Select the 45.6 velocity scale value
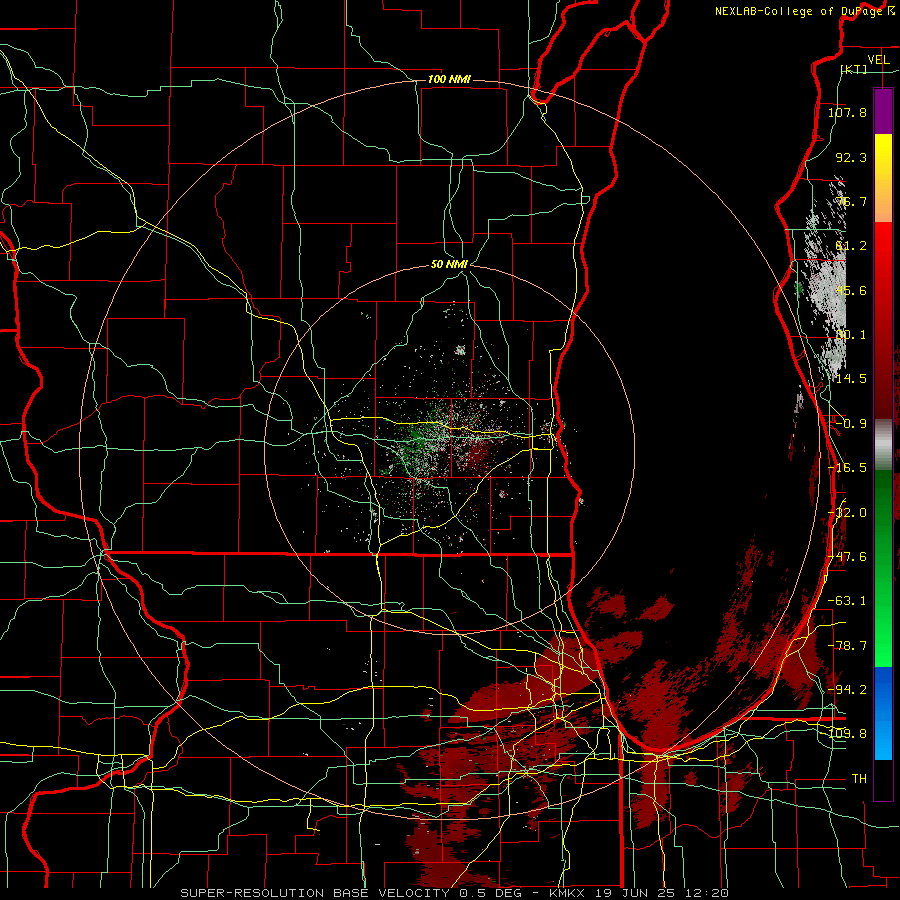The width and height of the screenshot is (900, 900). pyautogui.click(x=851, y=290)
